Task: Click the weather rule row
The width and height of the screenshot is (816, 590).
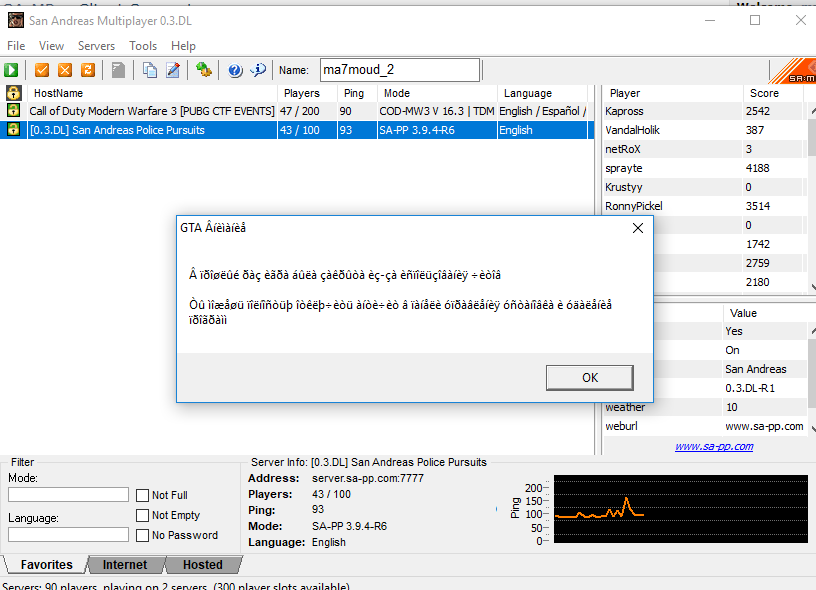Action: pyautogui.click(x=705, y=407)
